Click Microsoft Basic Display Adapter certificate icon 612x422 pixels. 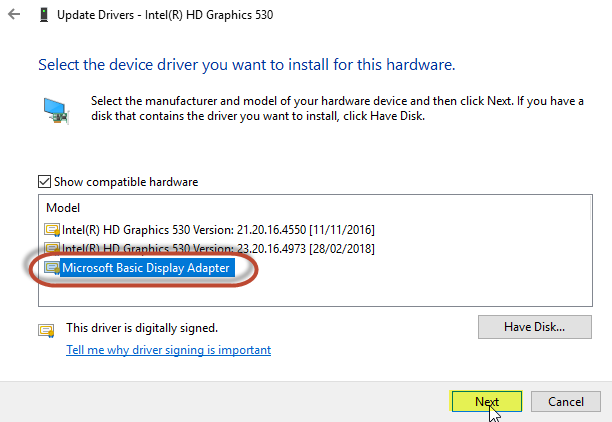52,268
